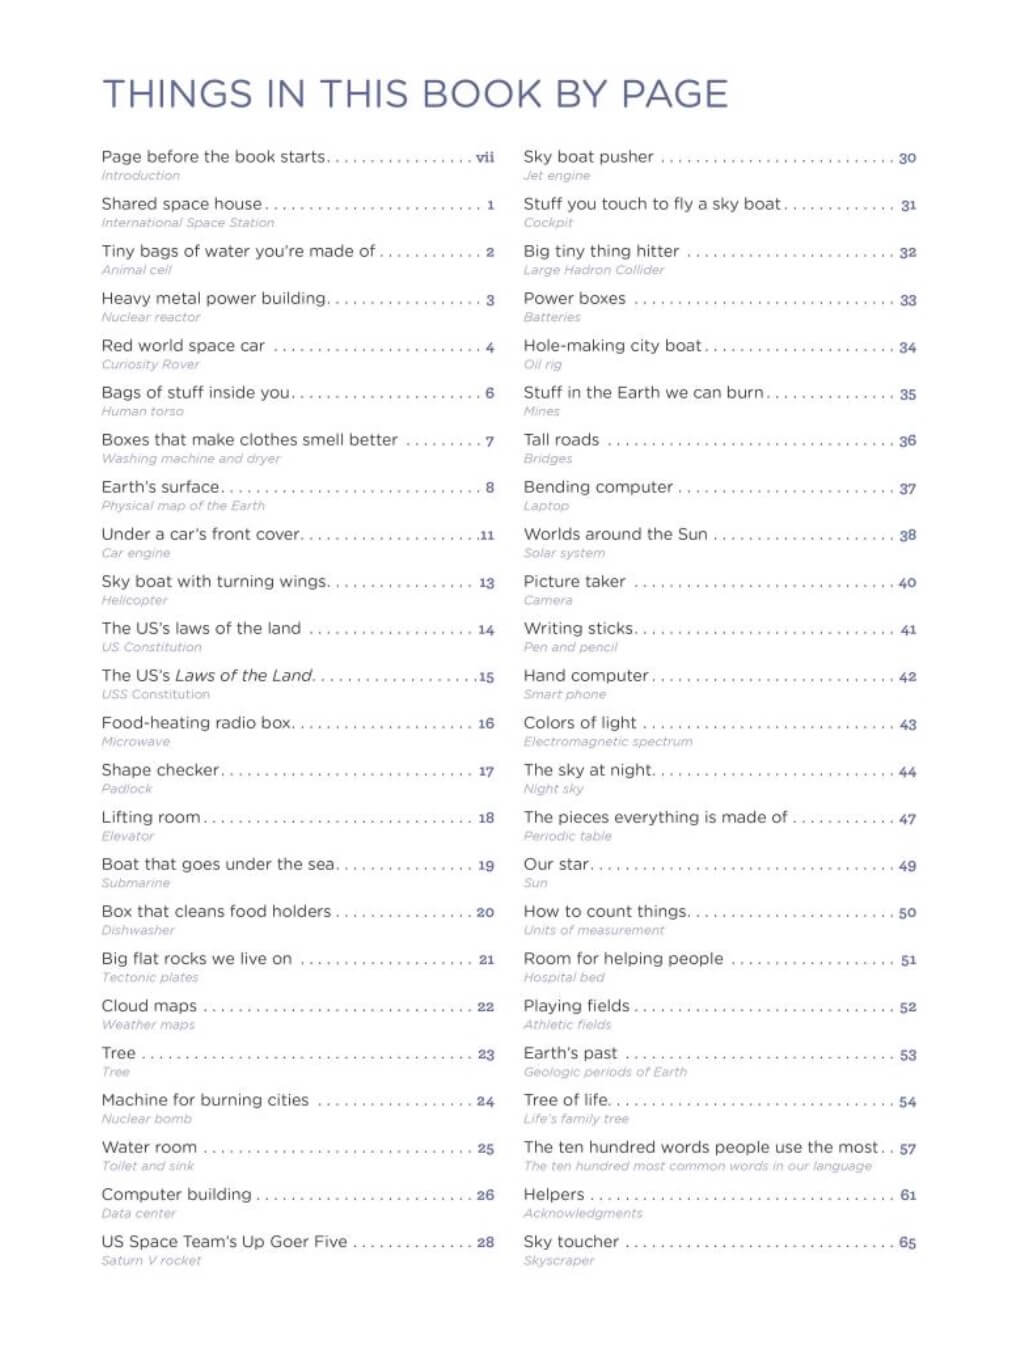Viewport: 1018px width, 1372px height.
Task: Click "Tiny bags of water you're made of"
Action: (238, 251)
